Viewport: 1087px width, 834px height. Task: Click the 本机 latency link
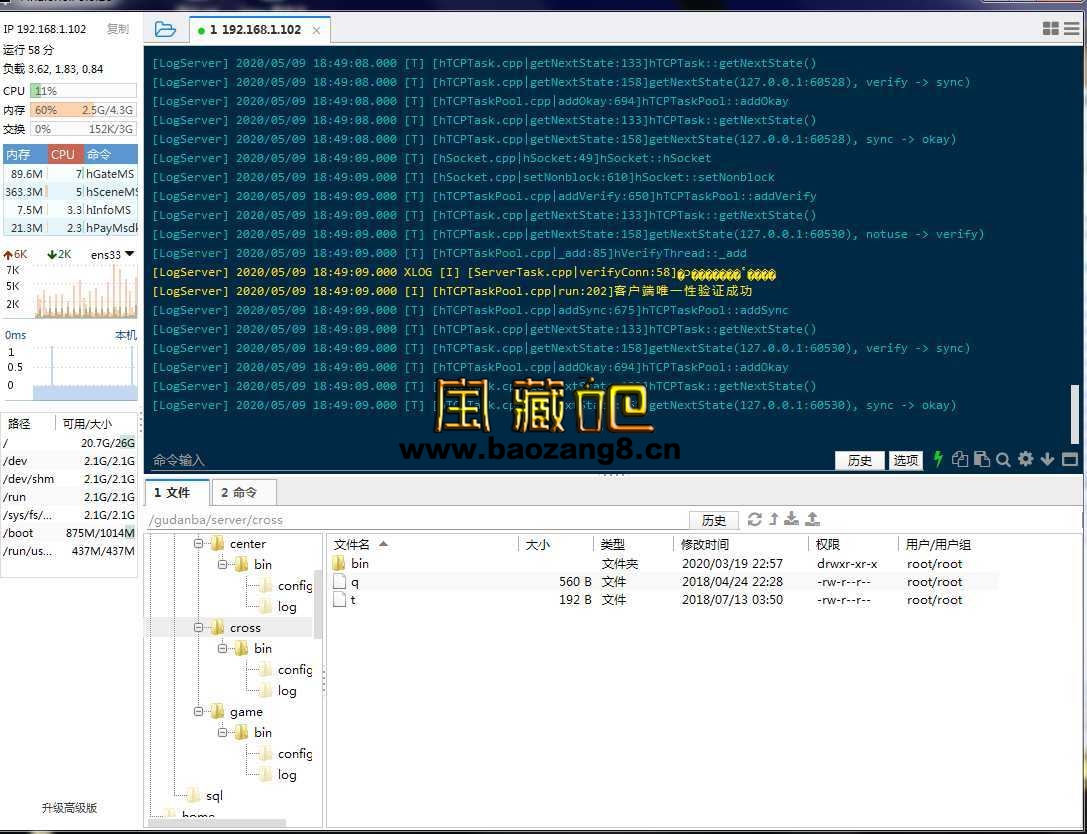click(x=125, y=336)
